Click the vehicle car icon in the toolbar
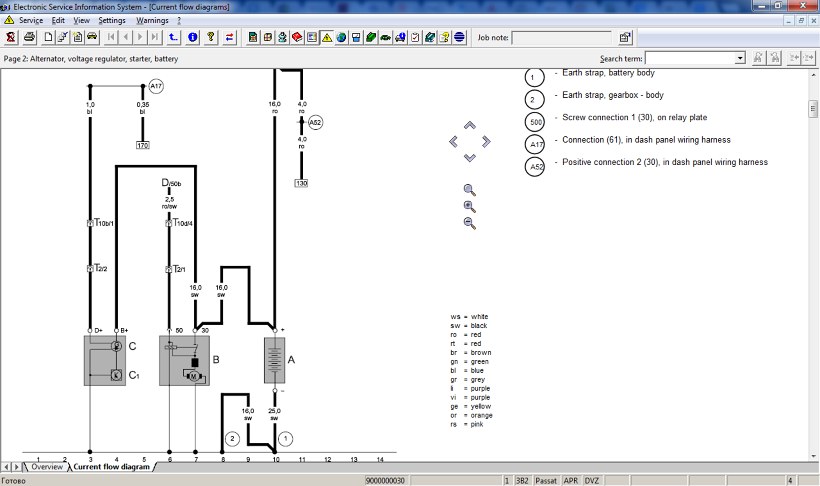 92,37
